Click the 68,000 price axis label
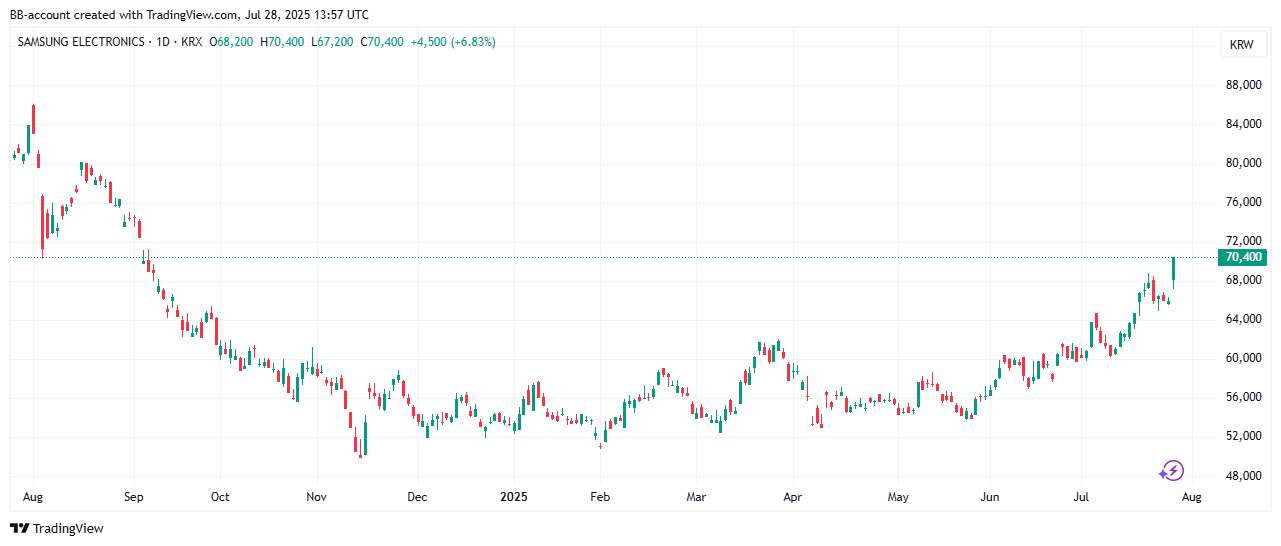The width and height of the screenshot is (1281, 546). (x=1243, y=280)
